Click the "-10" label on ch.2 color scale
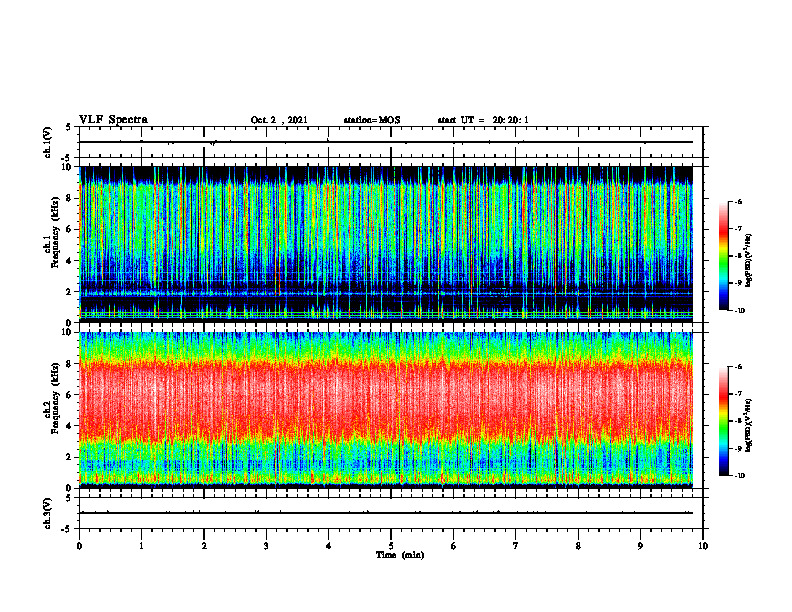The image size is (792, 612). coord(740,476)
